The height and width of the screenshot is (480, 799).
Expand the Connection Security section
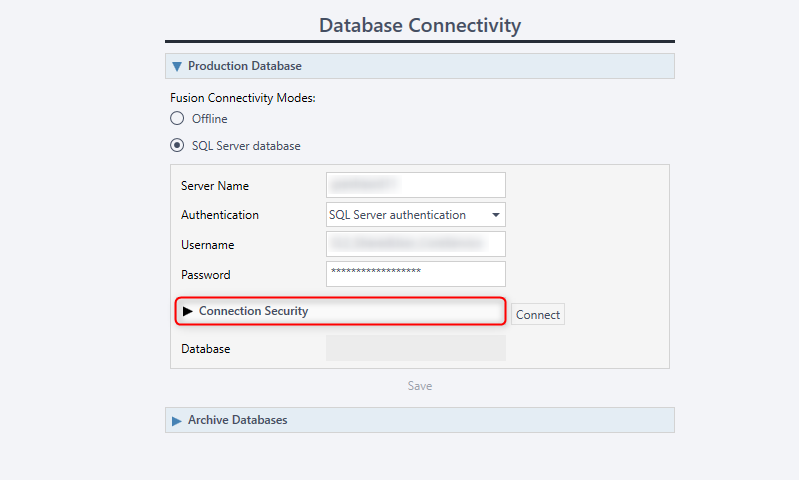340,311
